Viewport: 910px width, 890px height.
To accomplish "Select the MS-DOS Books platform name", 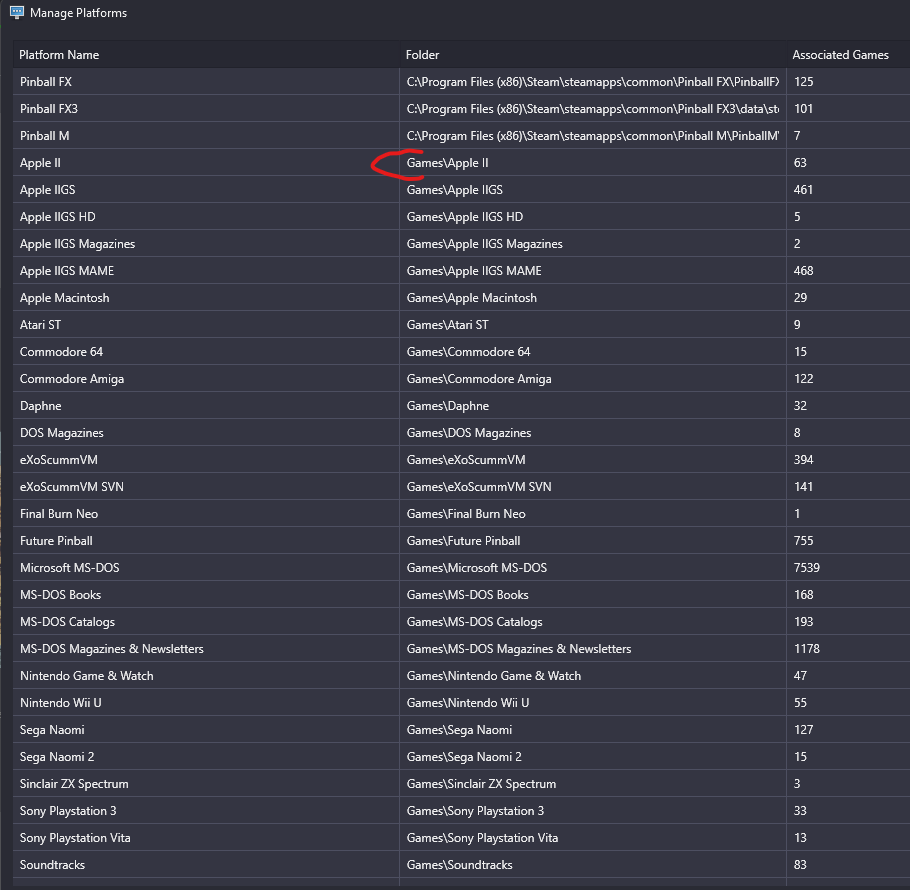I will (x=60, y=595).
